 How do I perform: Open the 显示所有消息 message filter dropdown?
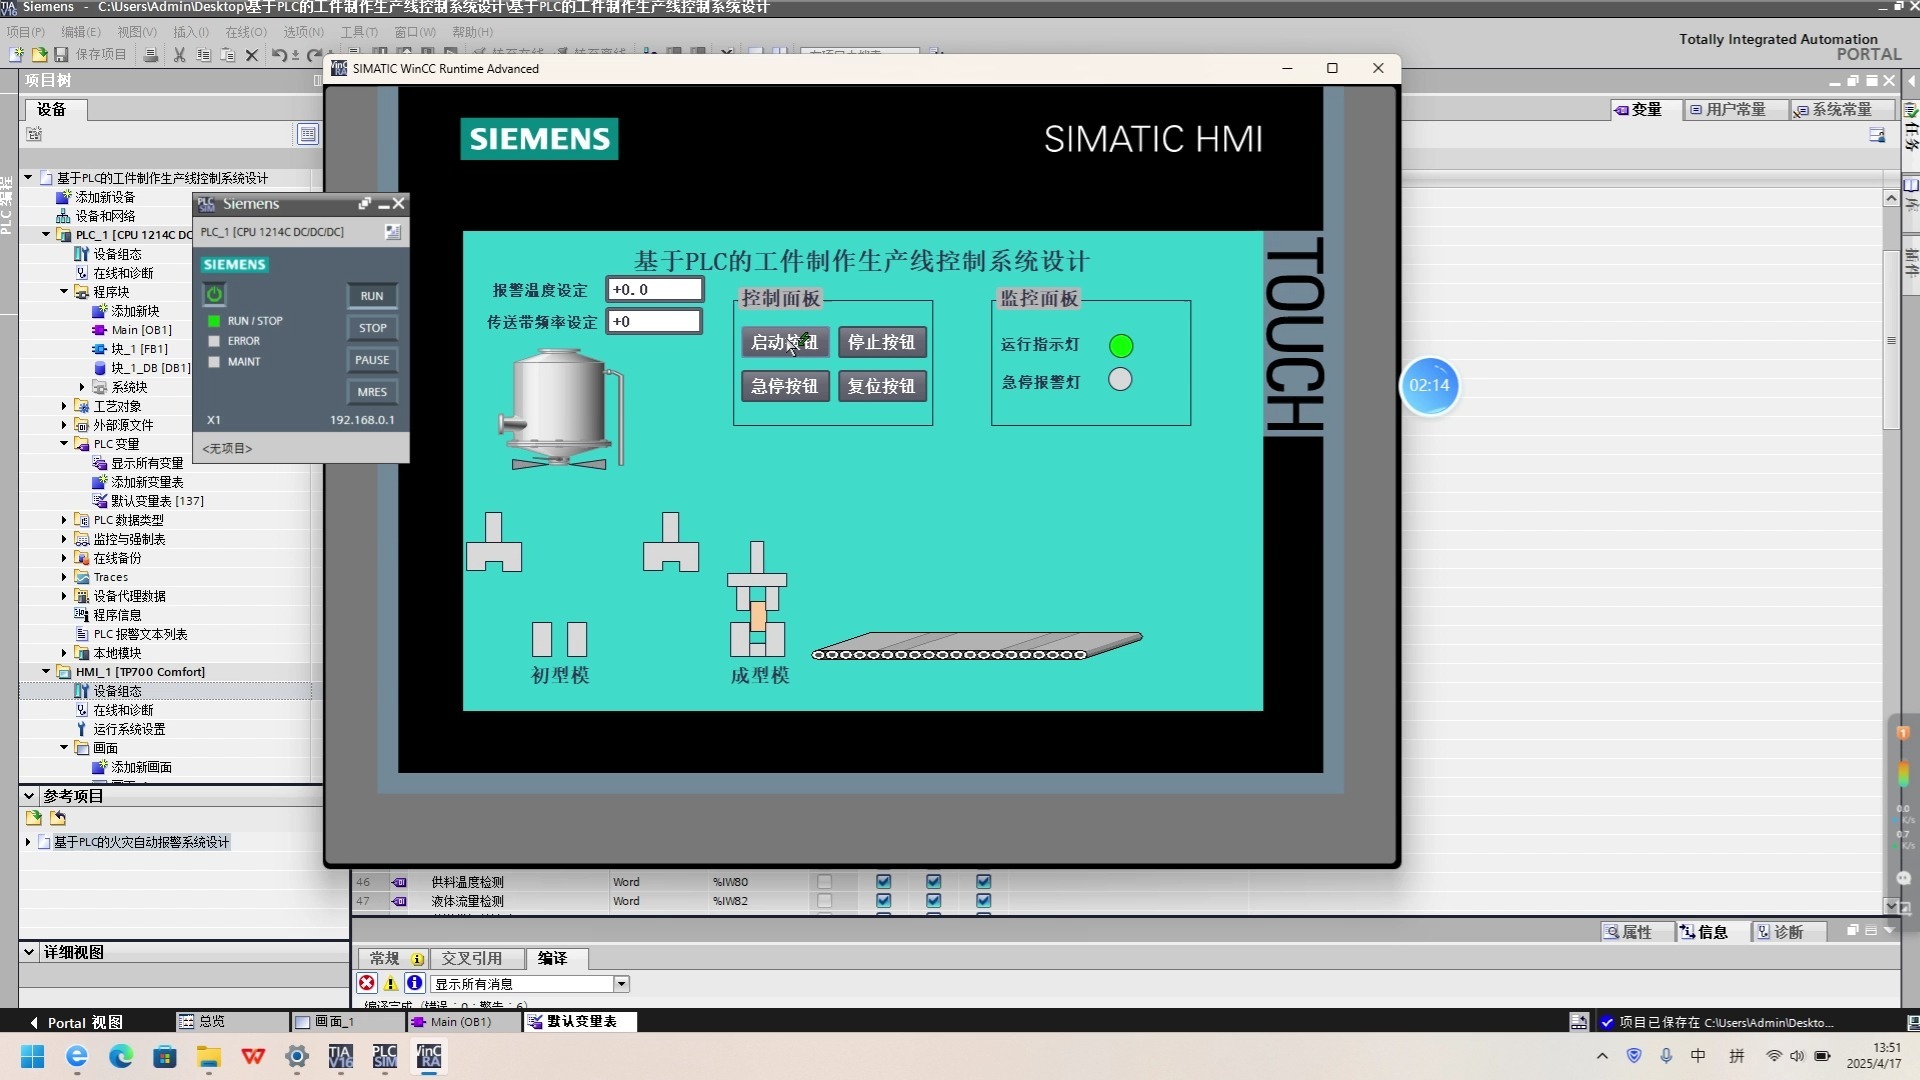tap(621, 984)
